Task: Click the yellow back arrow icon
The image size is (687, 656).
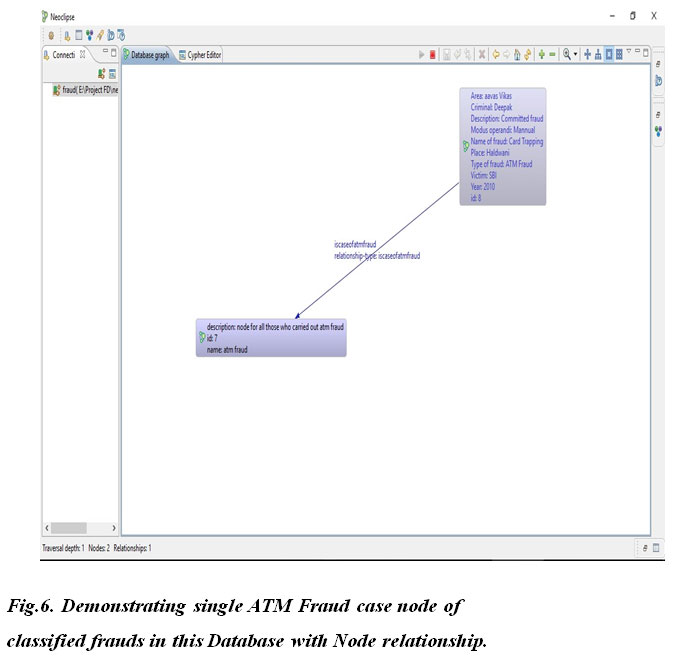Action: (x=495, y=54)
